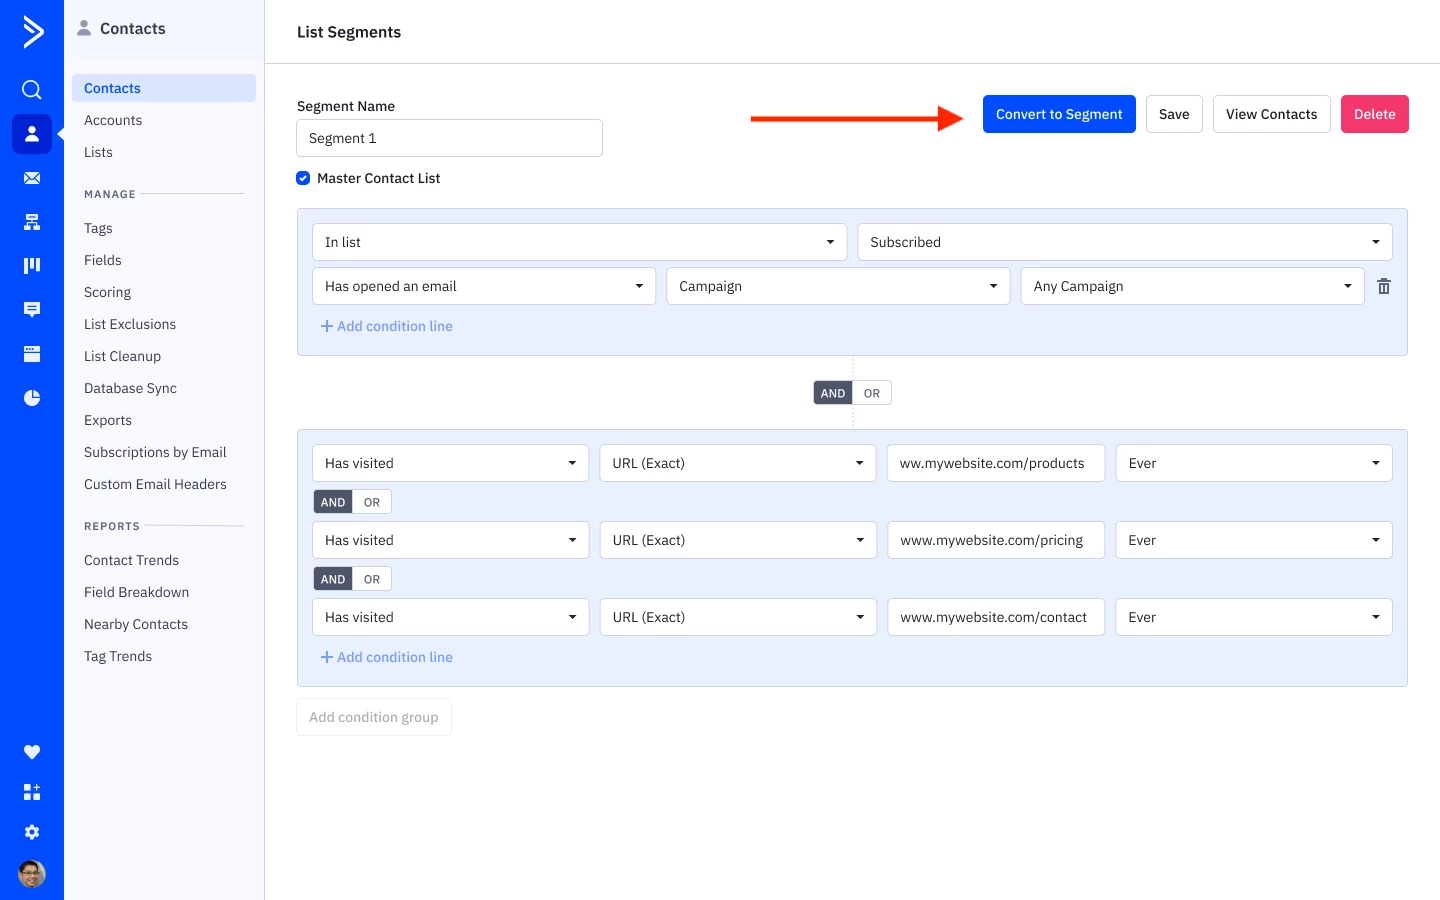
Task: Uncheck the Master Contact List checkbox
Action: click(x=303, y=178)
